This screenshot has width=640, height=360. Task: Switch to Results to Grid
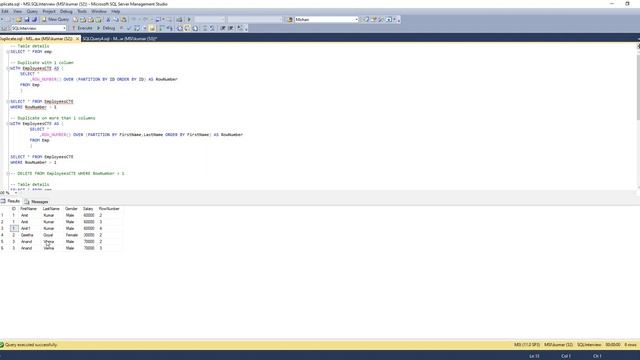(187, 28)
